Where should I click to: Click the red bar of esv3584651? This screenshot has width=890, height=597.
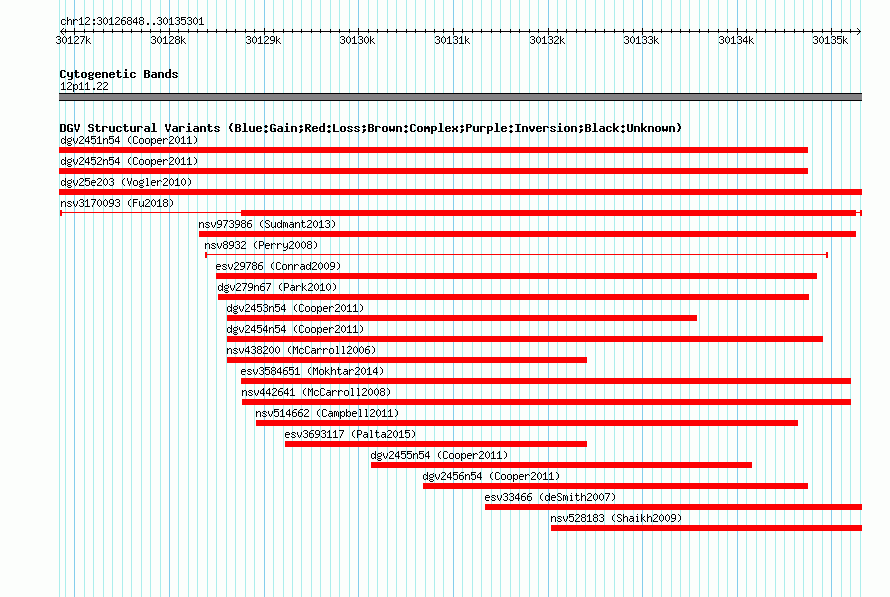pyautogui.click(x=546, y=381)
